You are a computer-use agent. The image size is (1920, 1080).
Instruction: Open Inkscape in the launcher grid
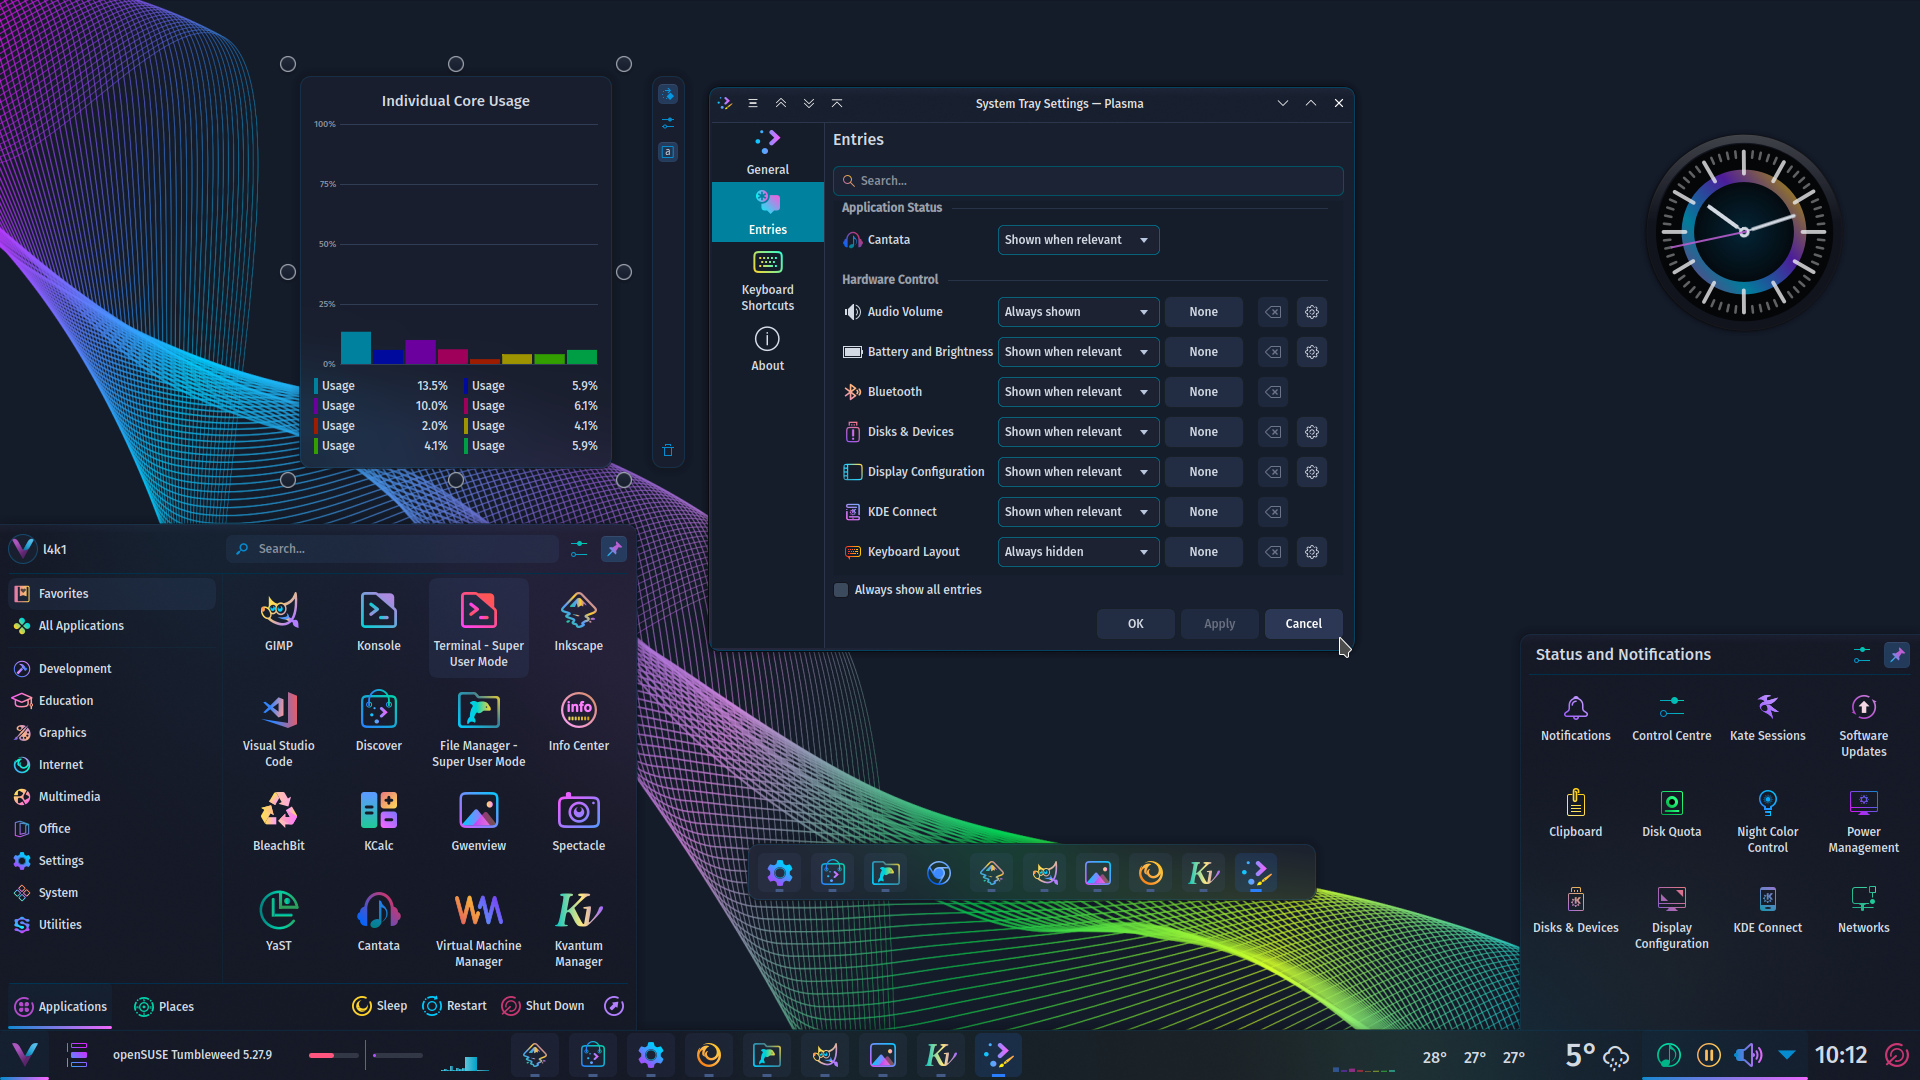pos(579,622)
